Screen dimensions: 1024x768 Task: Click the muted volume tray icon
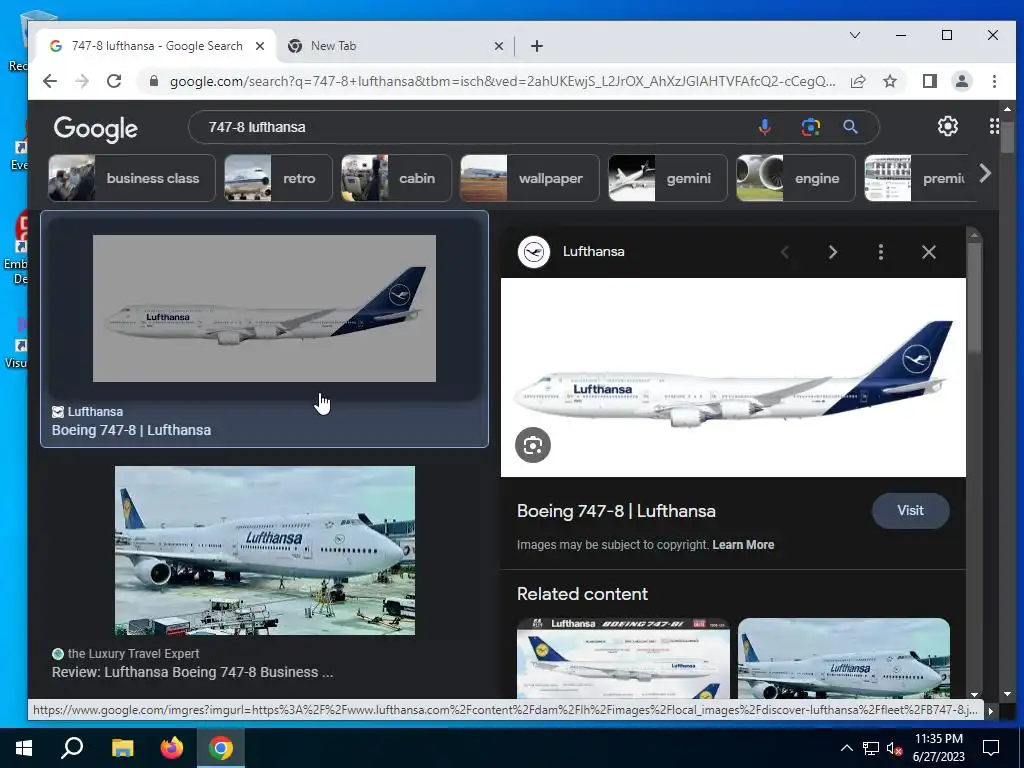coord(894,748)
